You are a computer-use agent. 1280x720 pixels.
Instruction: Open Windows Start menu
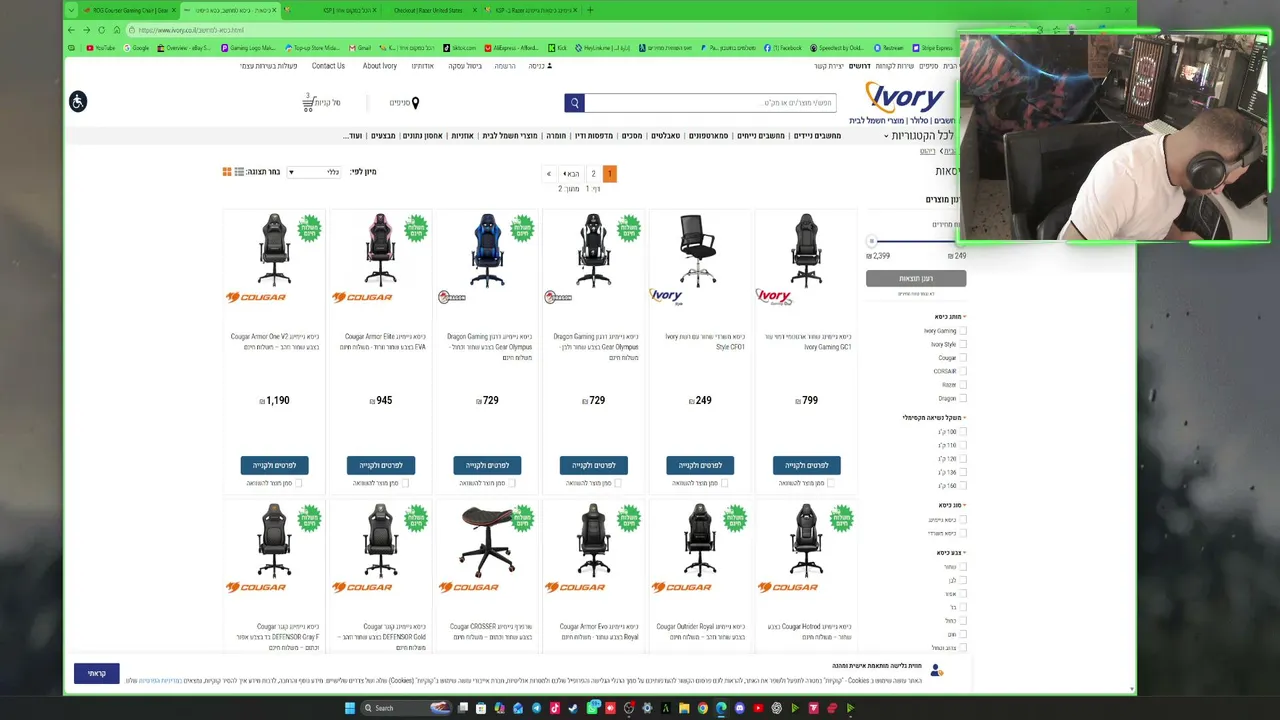click(x=350, y=708)
